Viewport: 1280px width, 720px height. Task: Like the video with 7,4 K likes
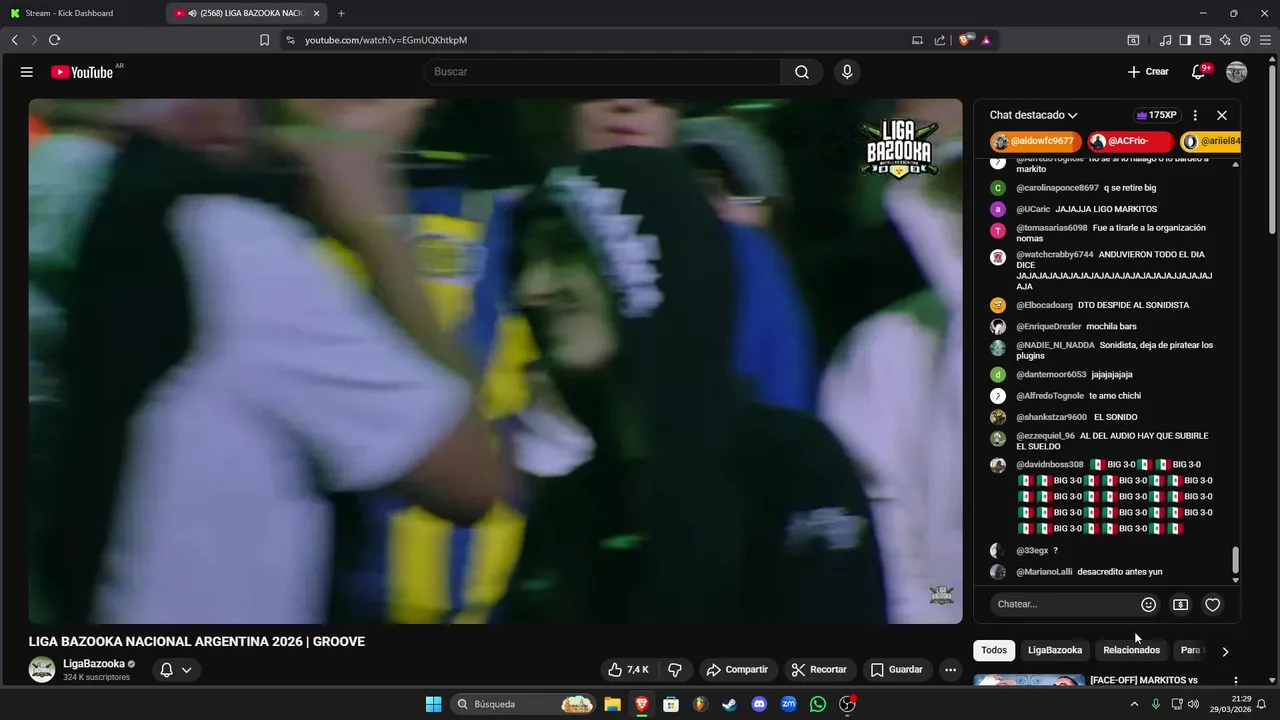(628, 670)
